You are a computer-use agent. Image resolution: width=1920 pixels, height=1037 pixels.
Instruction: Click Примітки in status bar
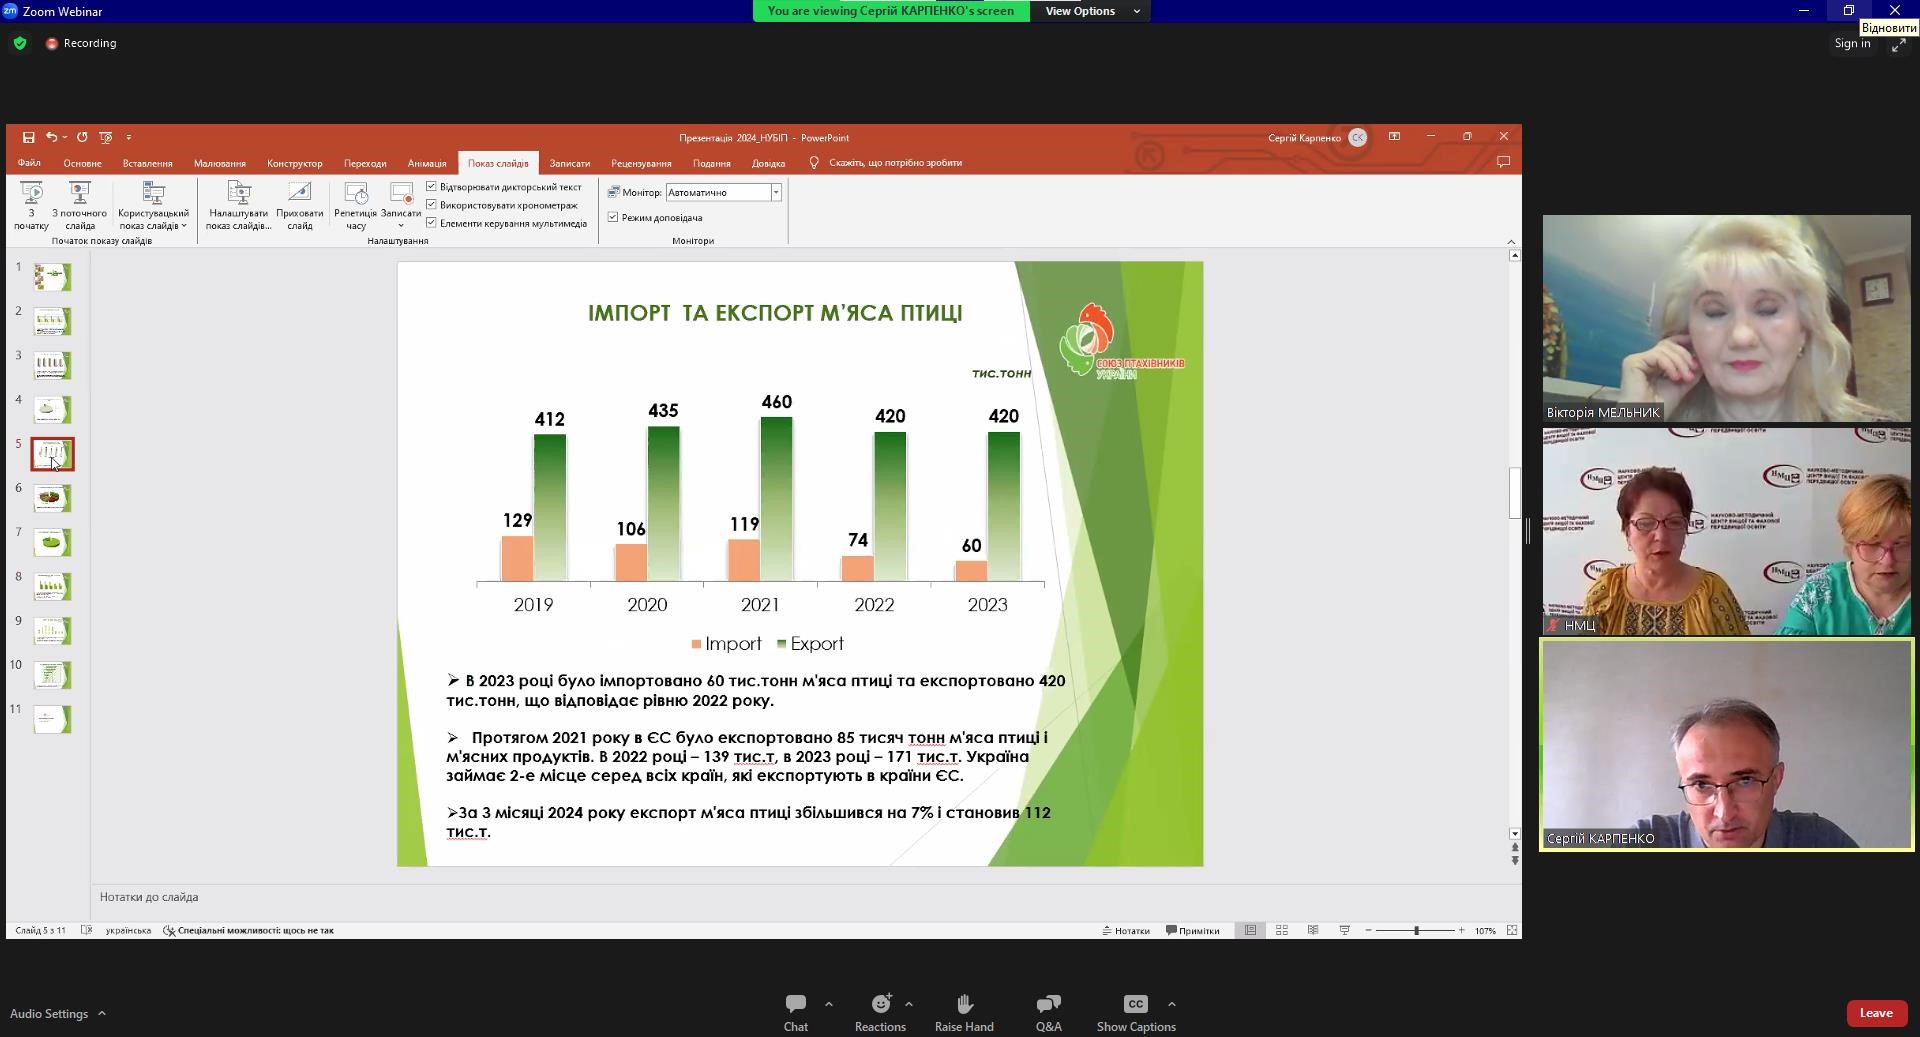(1193, 930)
